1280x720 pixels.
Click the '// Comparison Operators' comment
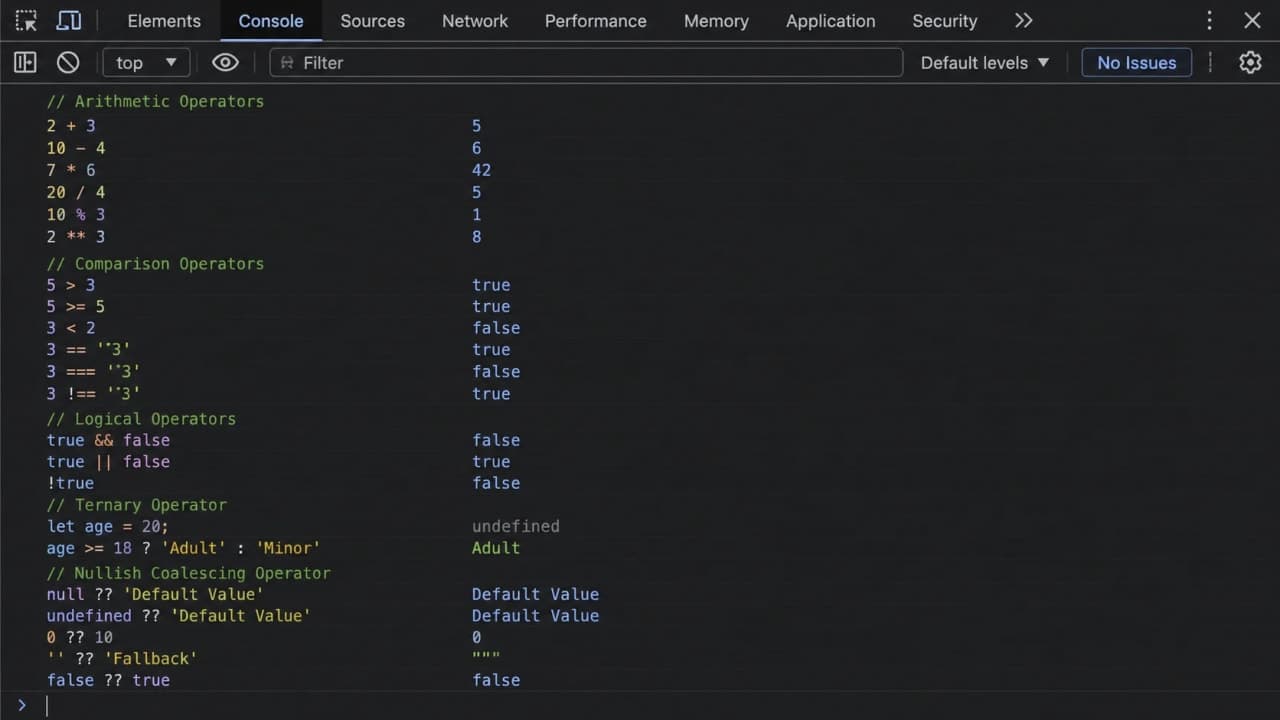coord(155,264)
